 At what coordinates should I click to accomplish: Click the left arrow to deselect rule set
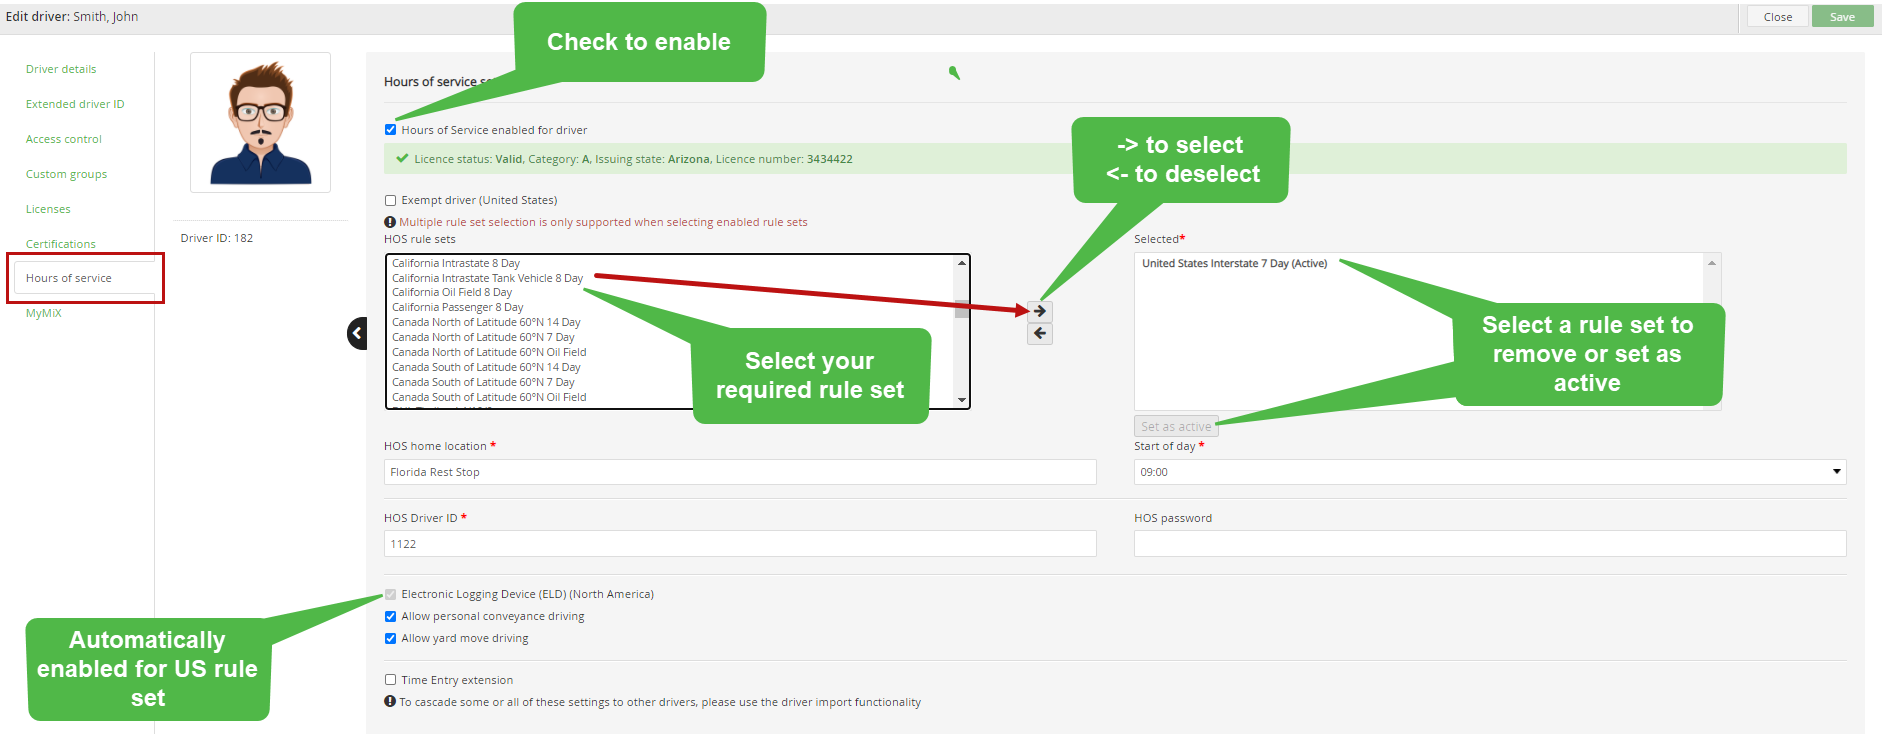(1040, 334)
